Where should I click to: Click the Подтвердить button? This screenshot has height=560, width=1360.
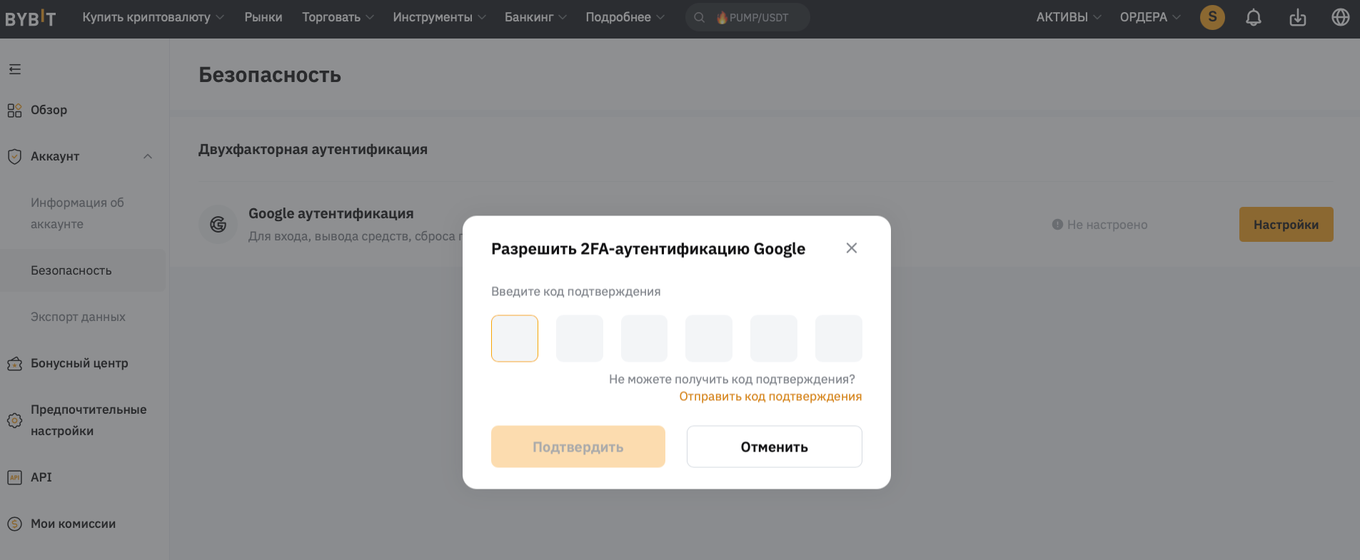tap(578, 446)
